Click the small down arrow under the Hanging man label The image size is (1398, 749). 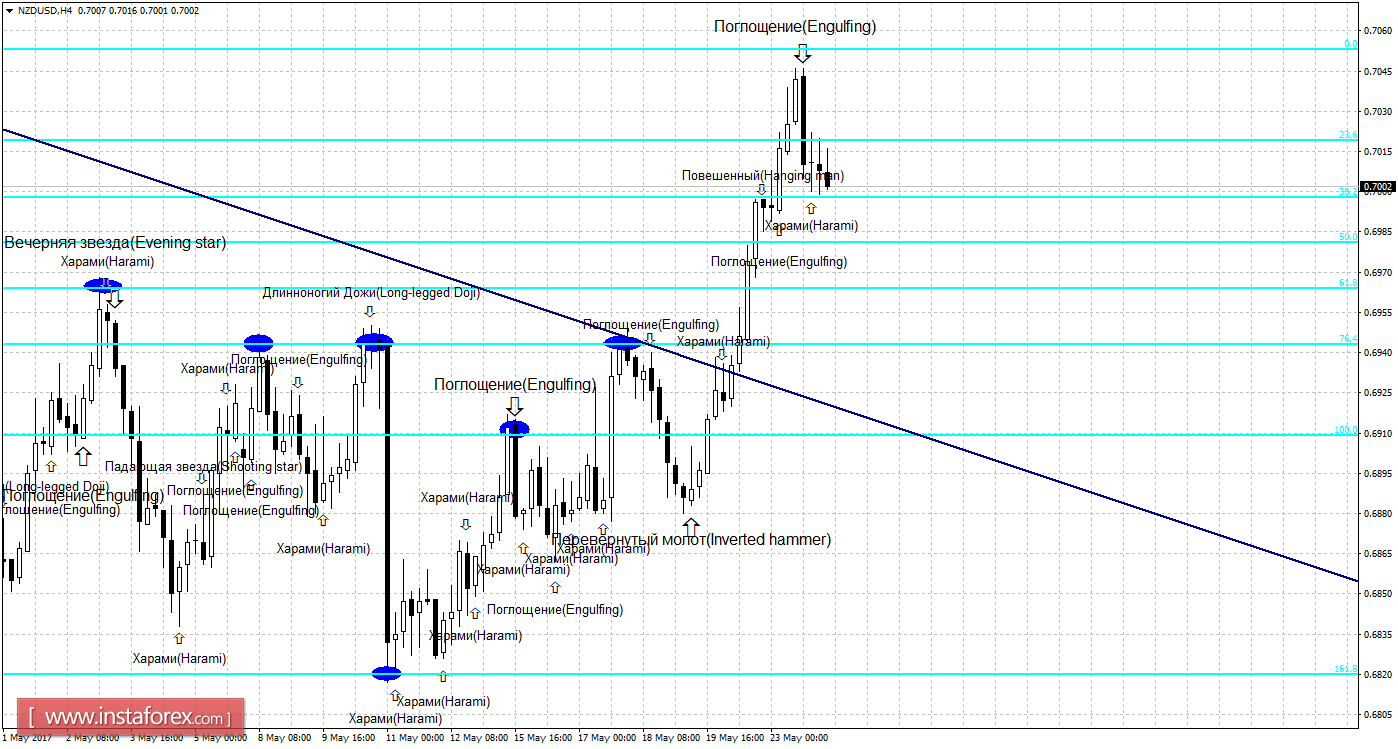761,189
